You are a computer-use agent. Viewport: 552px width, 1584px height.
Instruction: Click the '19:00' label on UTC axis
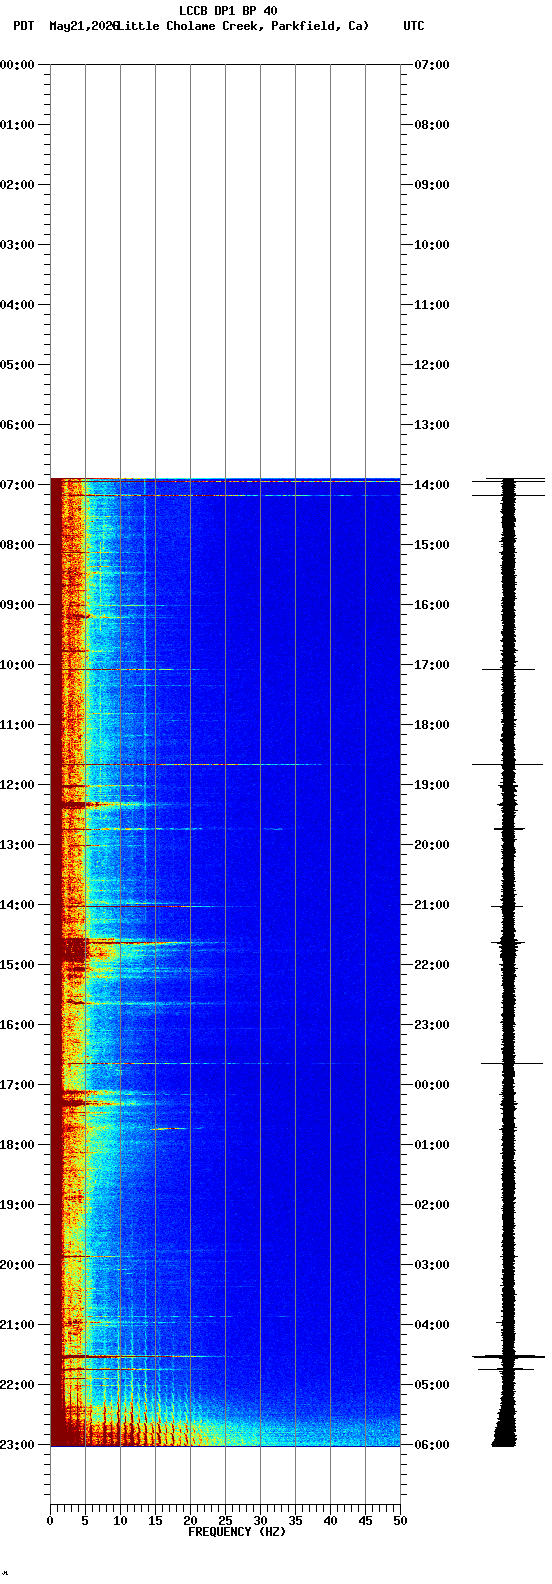pyautogui.click(x=431, y=785)
